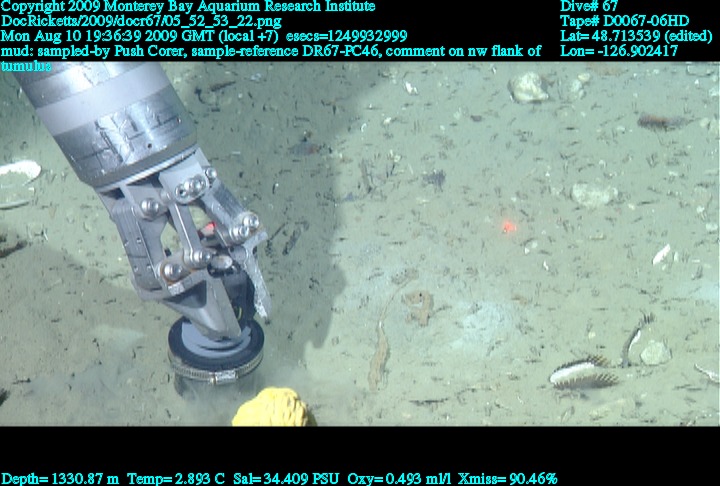The image size is (720, 486).
Task: Select the Xmiss= 90.46% reading
Action: (507, 479)
